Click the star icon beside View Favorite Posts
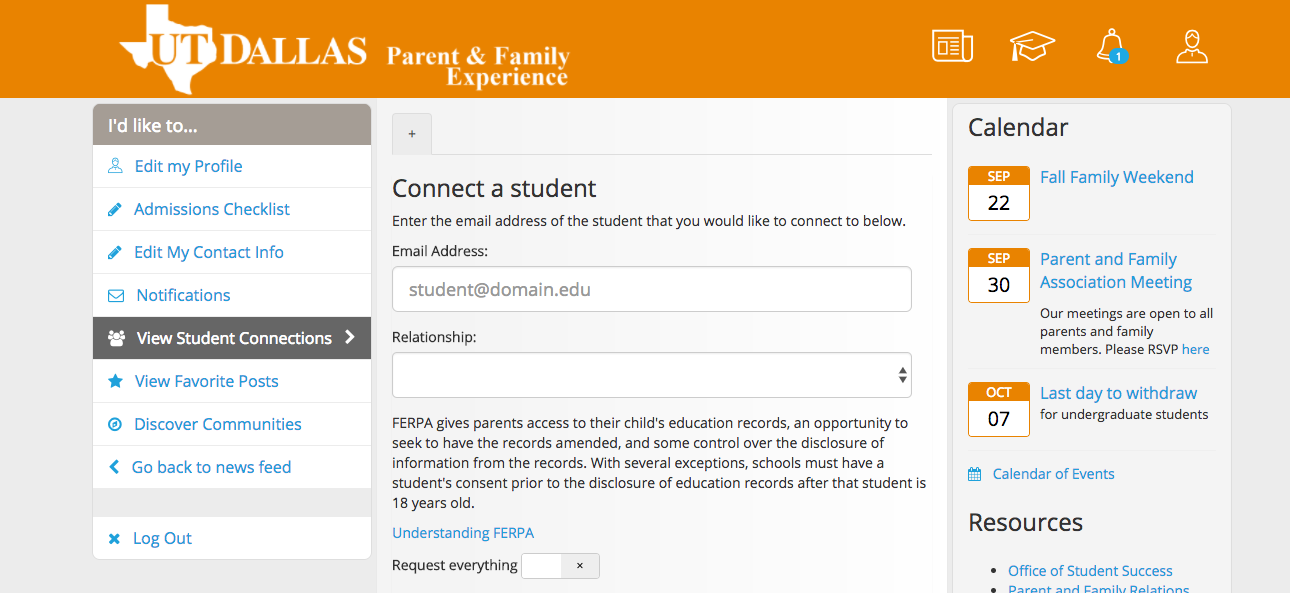This screenshot has width=1290, height=593. tap(116, 381)
